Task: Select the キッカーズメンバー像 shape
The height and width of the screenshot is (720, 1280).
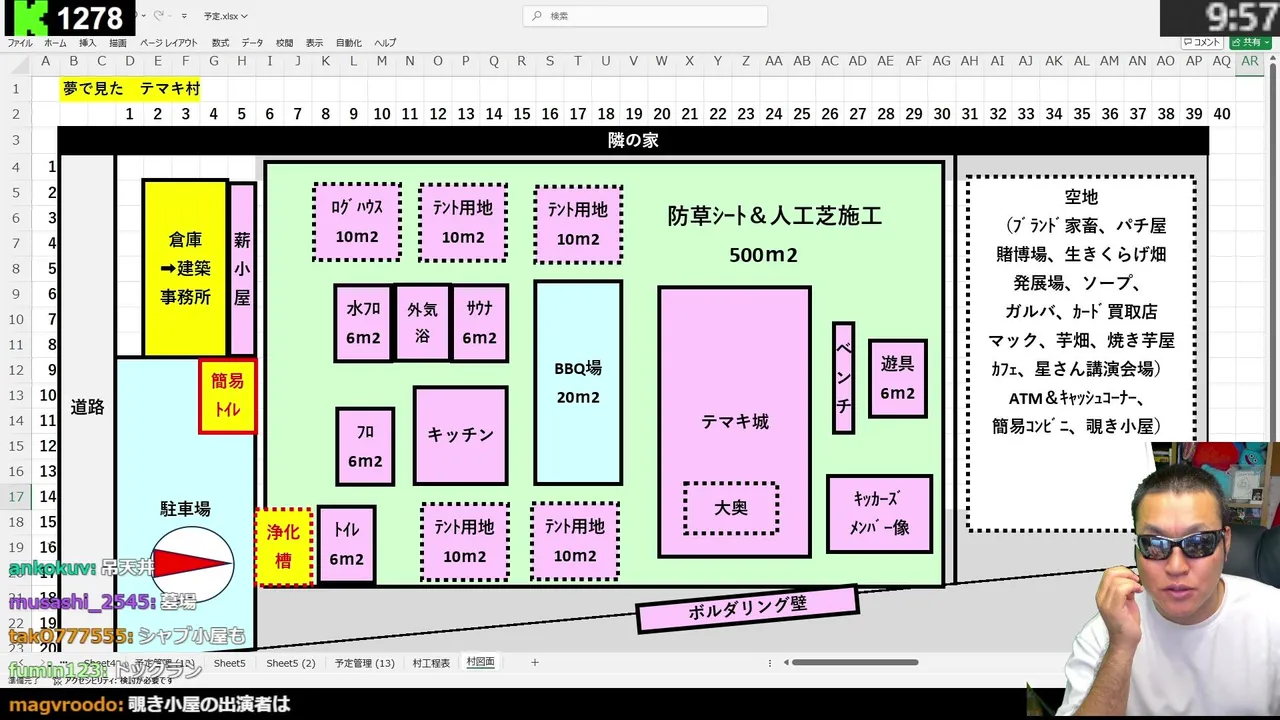Action: click(879, 513)
